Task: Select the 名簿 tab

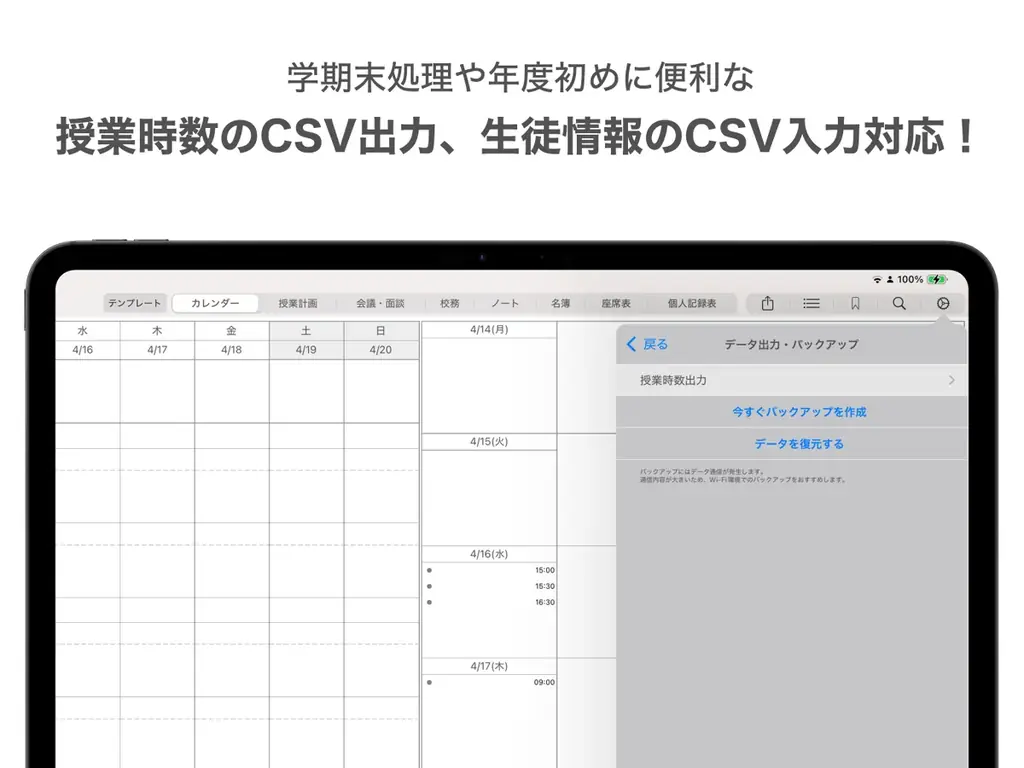Action: (x=562, y=303)
